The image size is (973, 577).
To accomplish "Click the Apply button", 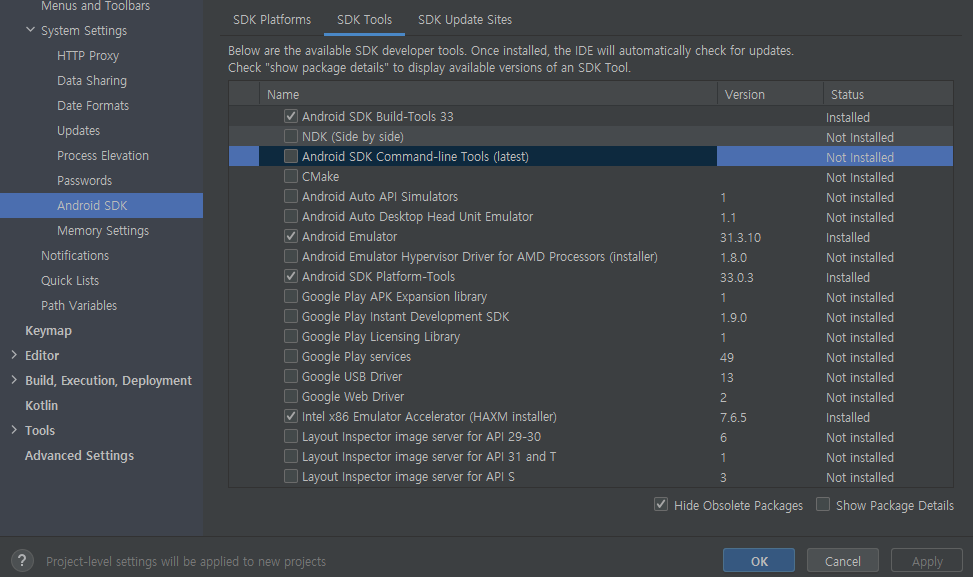I will coord(927,561).
